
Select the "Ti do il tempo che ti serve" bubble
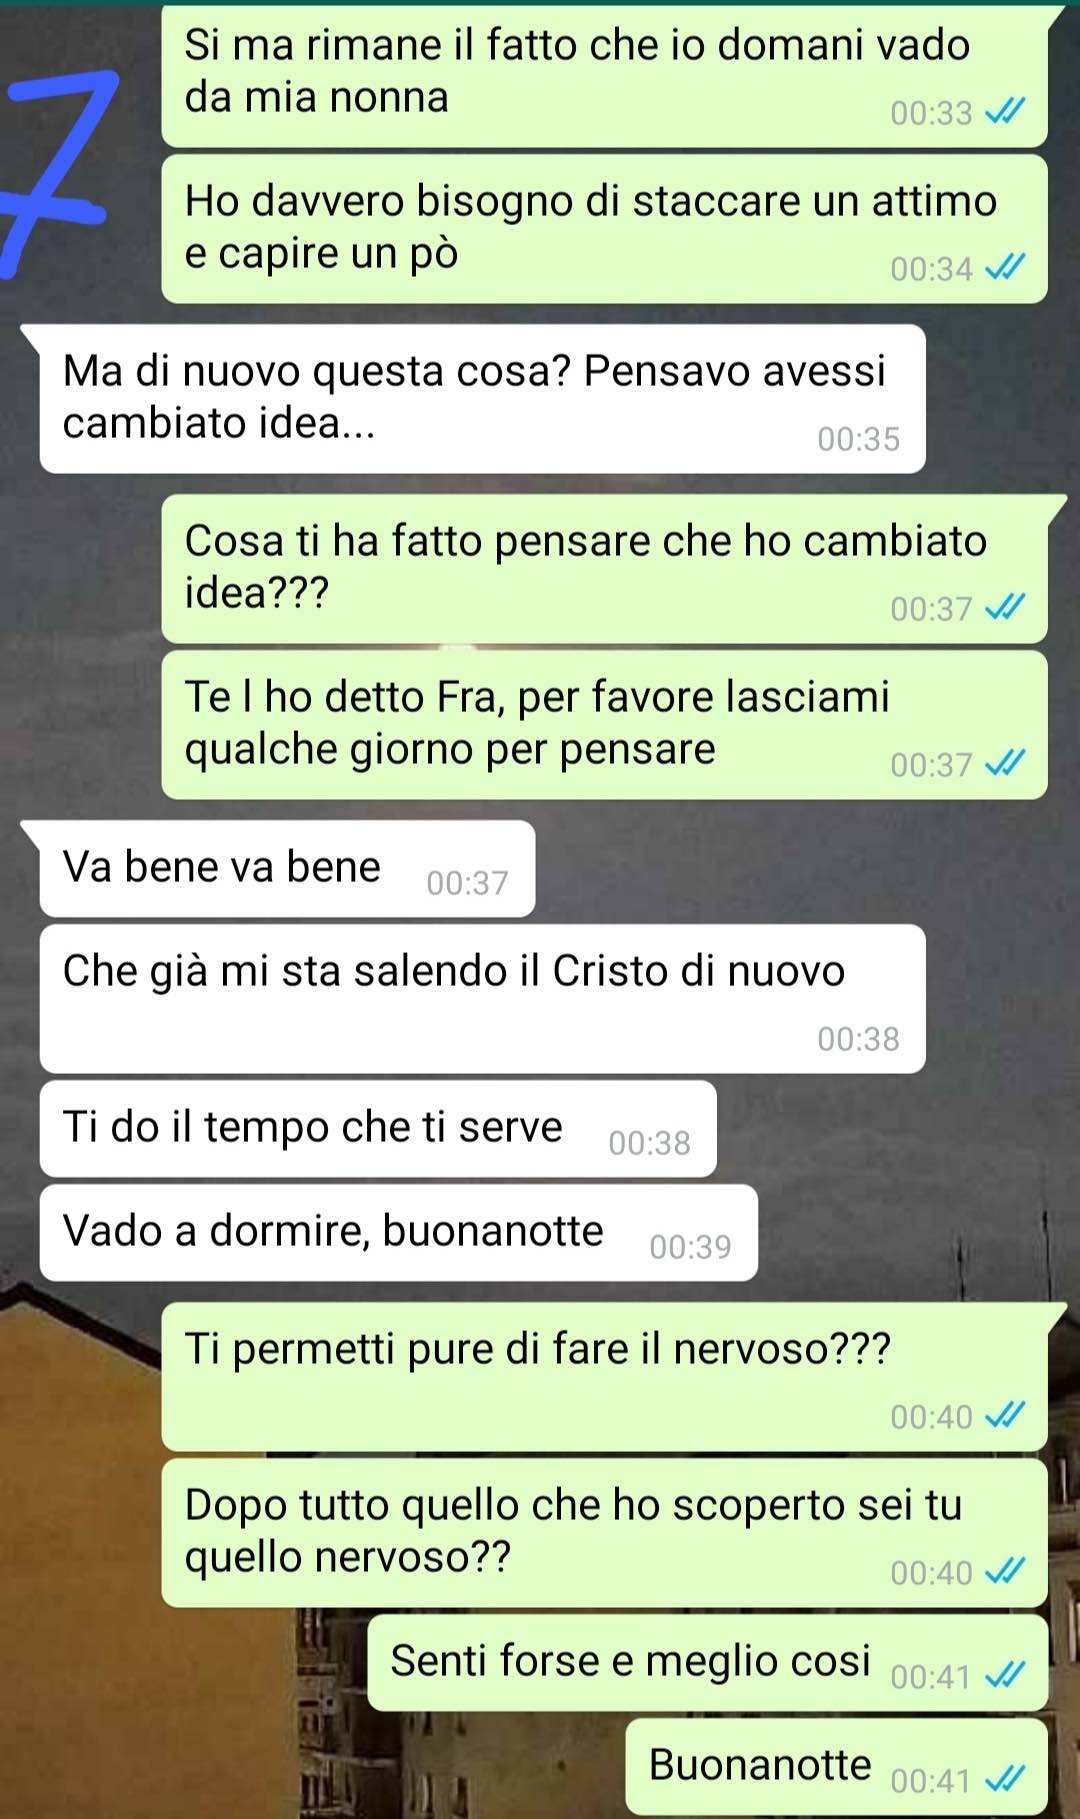[378, 1129]
